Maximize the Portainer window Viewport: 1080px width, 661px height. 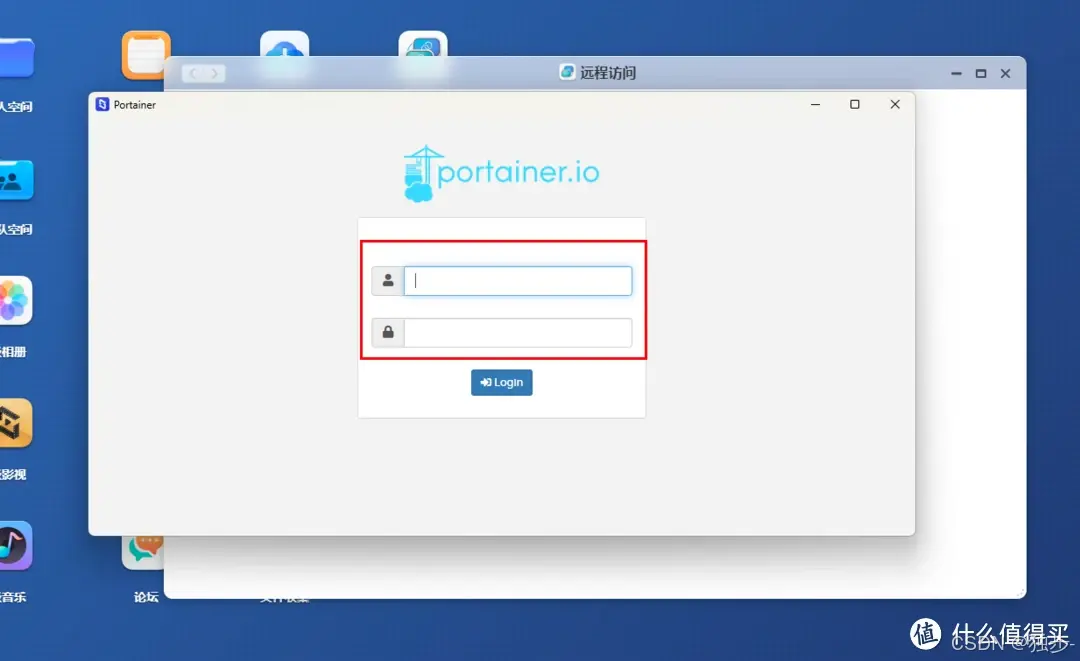855,105
